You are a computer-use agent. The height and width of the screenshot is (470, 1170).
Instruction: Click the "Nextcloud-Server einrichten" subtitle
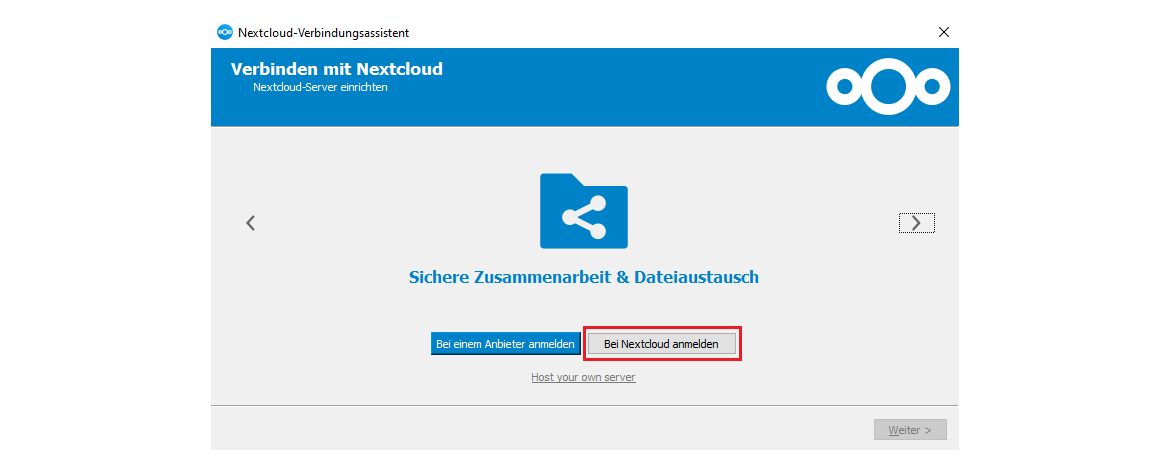(x=320, y=87)
